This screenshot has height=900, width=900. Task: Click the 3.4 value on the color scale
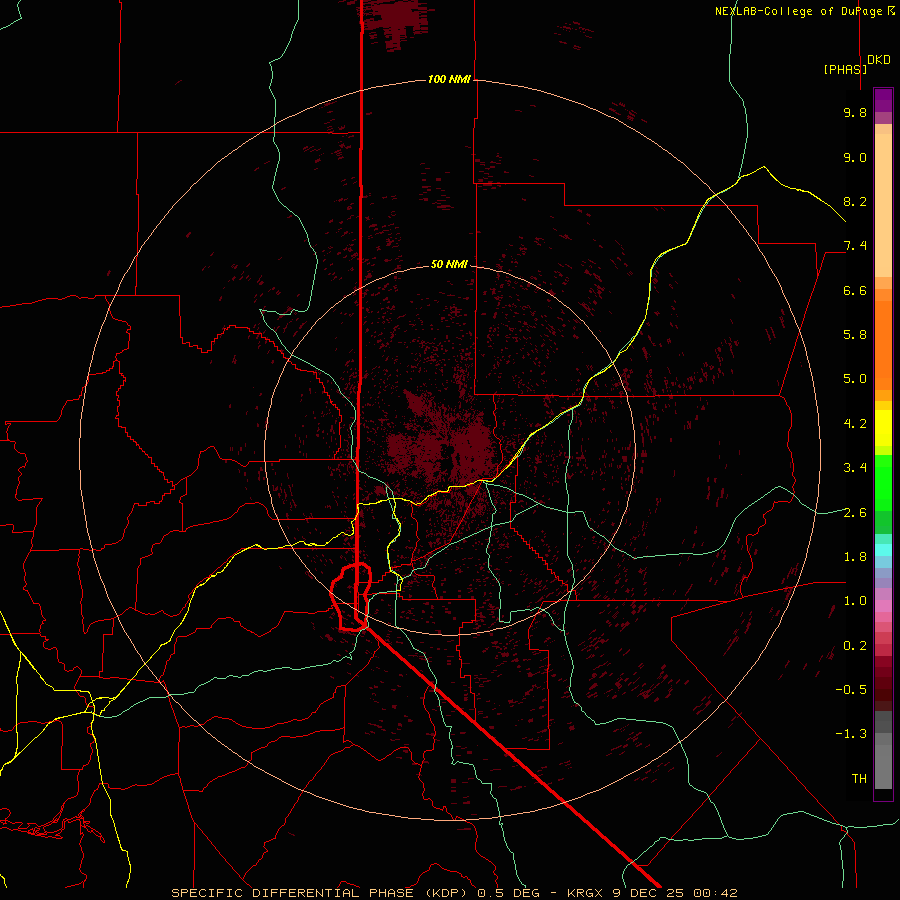click(855, 467)
